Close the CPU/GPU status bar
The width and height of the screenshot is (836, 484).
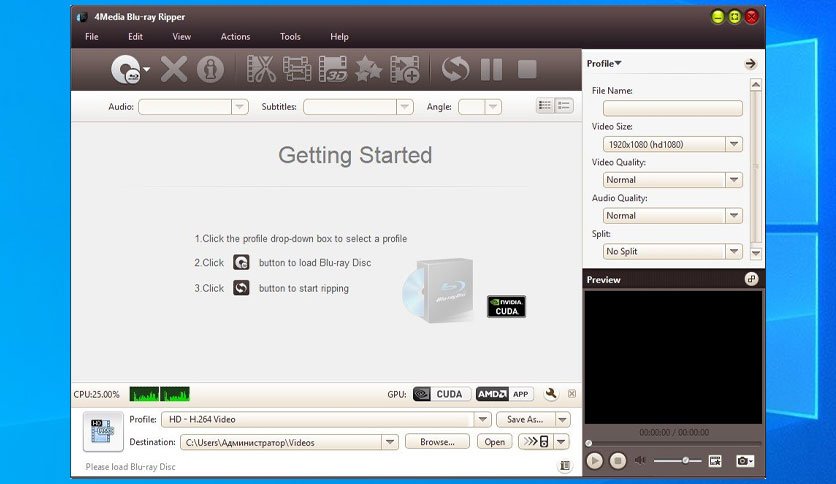572,394
